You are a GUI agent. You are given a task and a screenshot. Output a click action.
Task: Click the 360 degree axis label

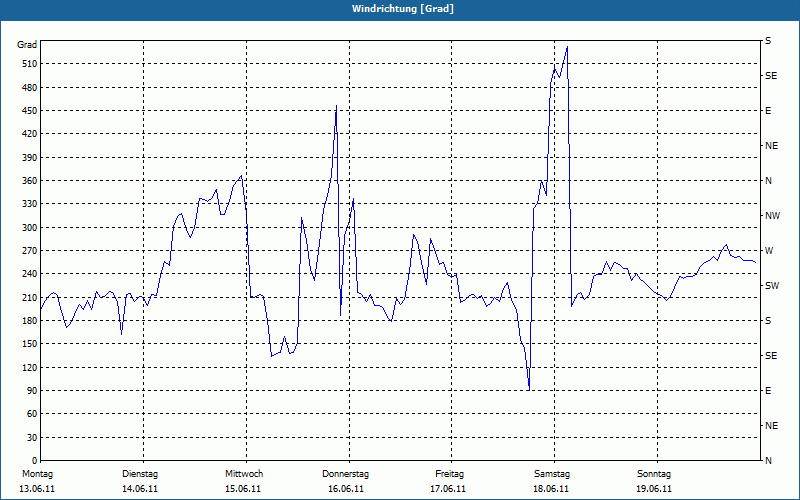coord(29,181)
